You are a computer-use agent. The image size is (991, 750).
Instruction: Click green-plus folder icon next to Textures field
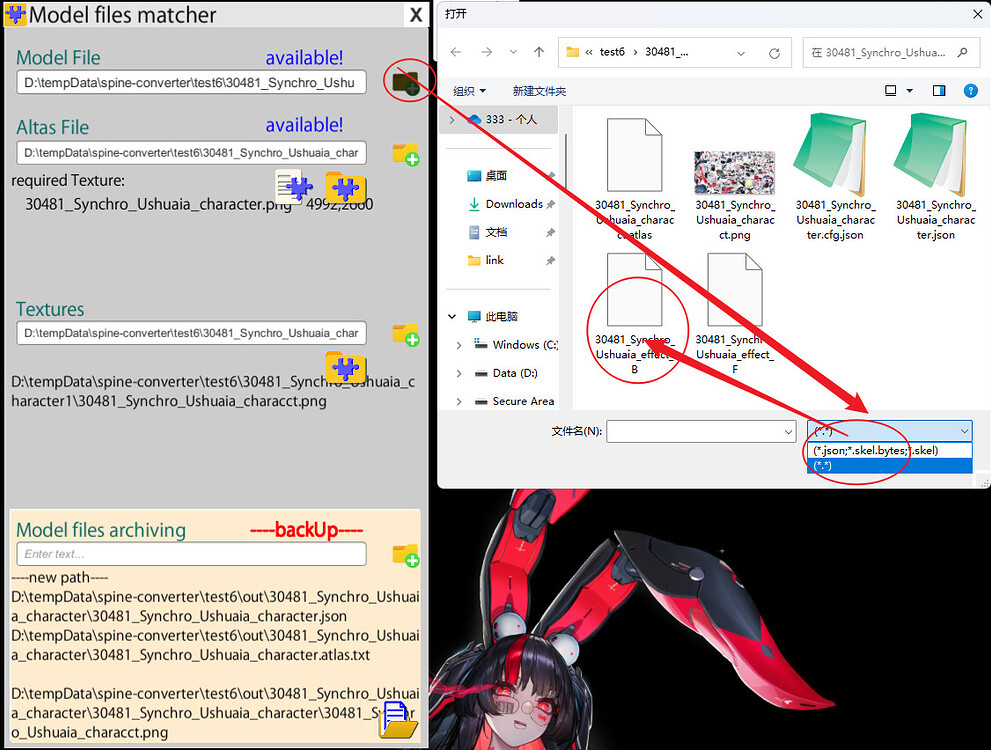tap(405, 335)
